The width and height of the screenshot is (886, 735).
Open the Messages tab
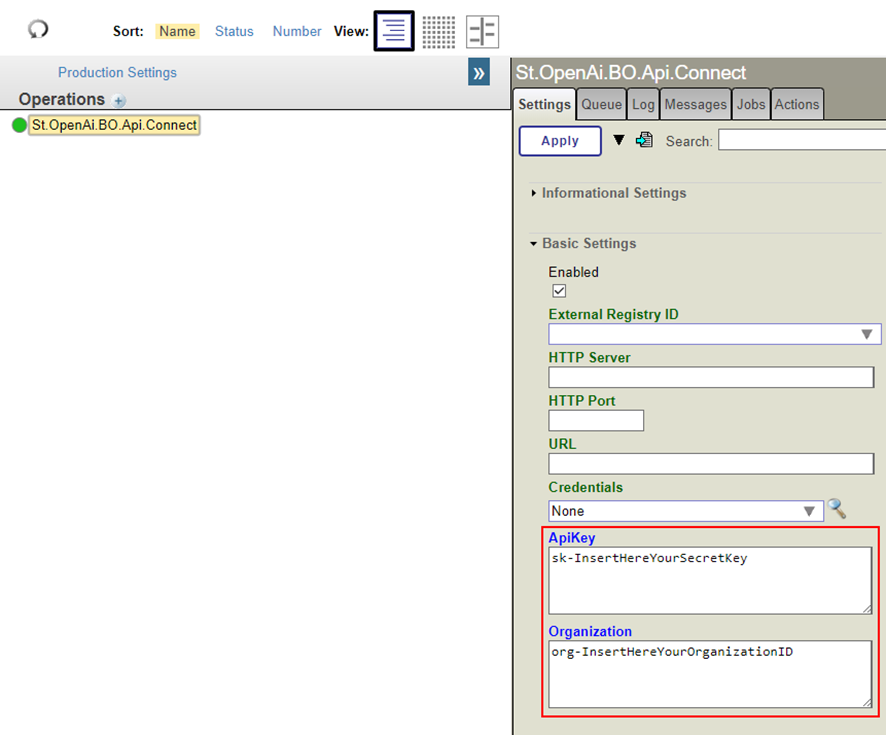tap(695, 104)
